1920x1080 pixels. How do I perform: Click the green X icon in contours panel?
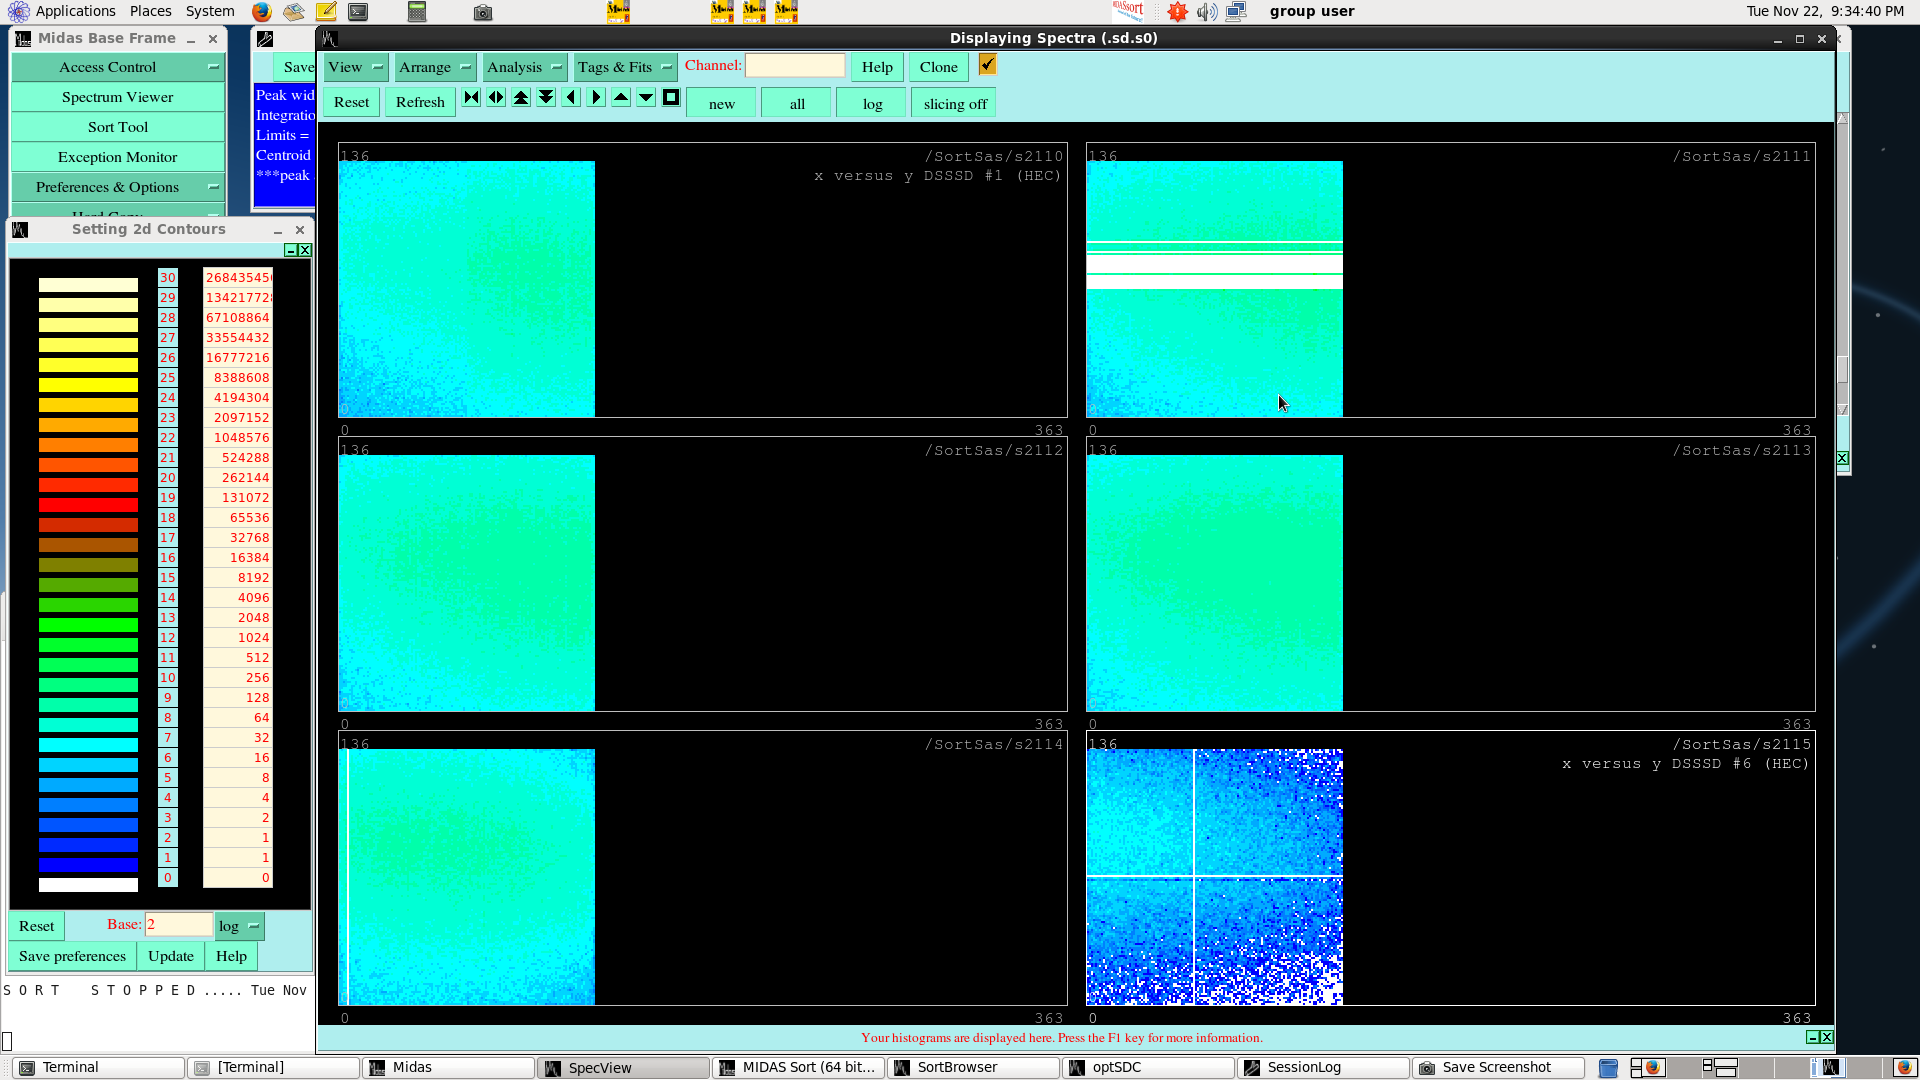(x=305, y=250)
